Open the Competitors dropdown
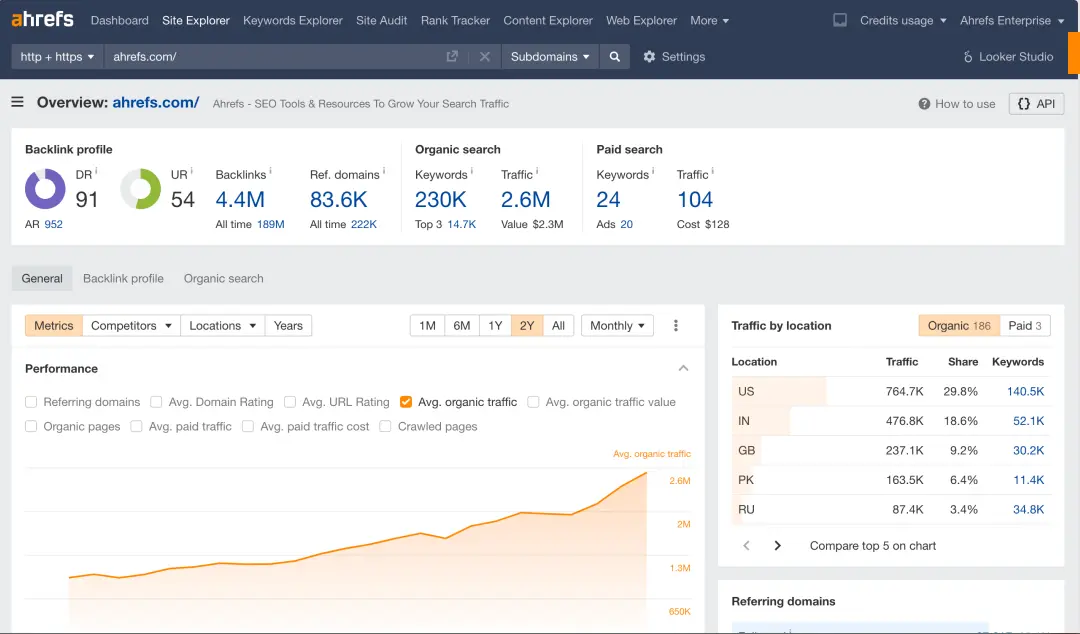The height and width of the screenshot is (634, 1080). 131,325
